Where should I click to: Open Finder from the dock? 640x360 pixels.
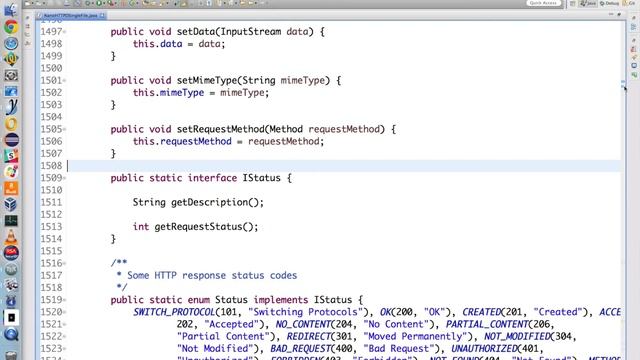tap(10, 9)
